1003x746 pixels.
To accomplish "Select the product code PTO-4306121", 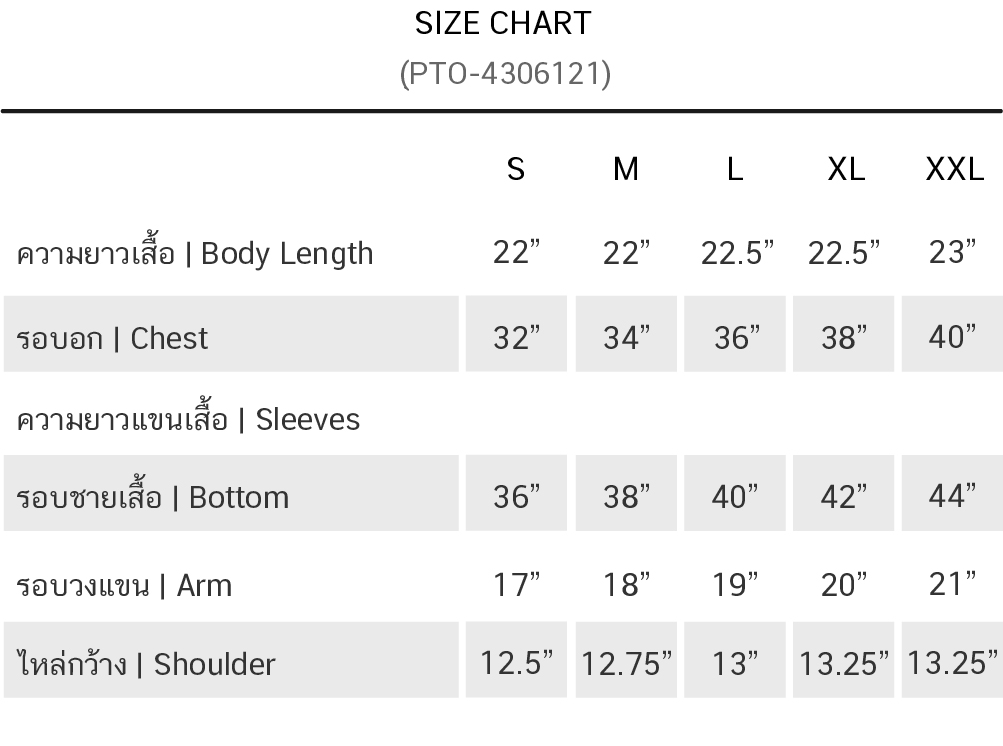I will (504, 74).
